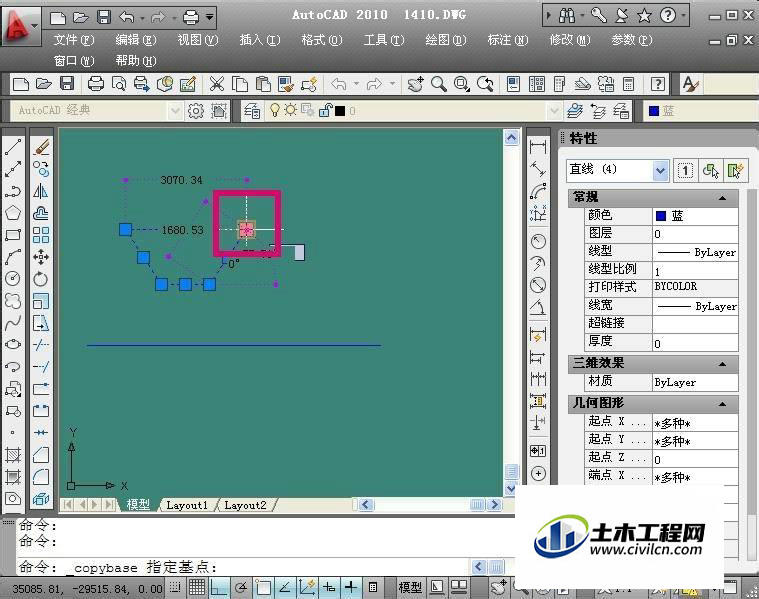759x599 pixels.
Task: Select the Rectangle draw tool
Action: pyautogui.click(x=13, y=235)
